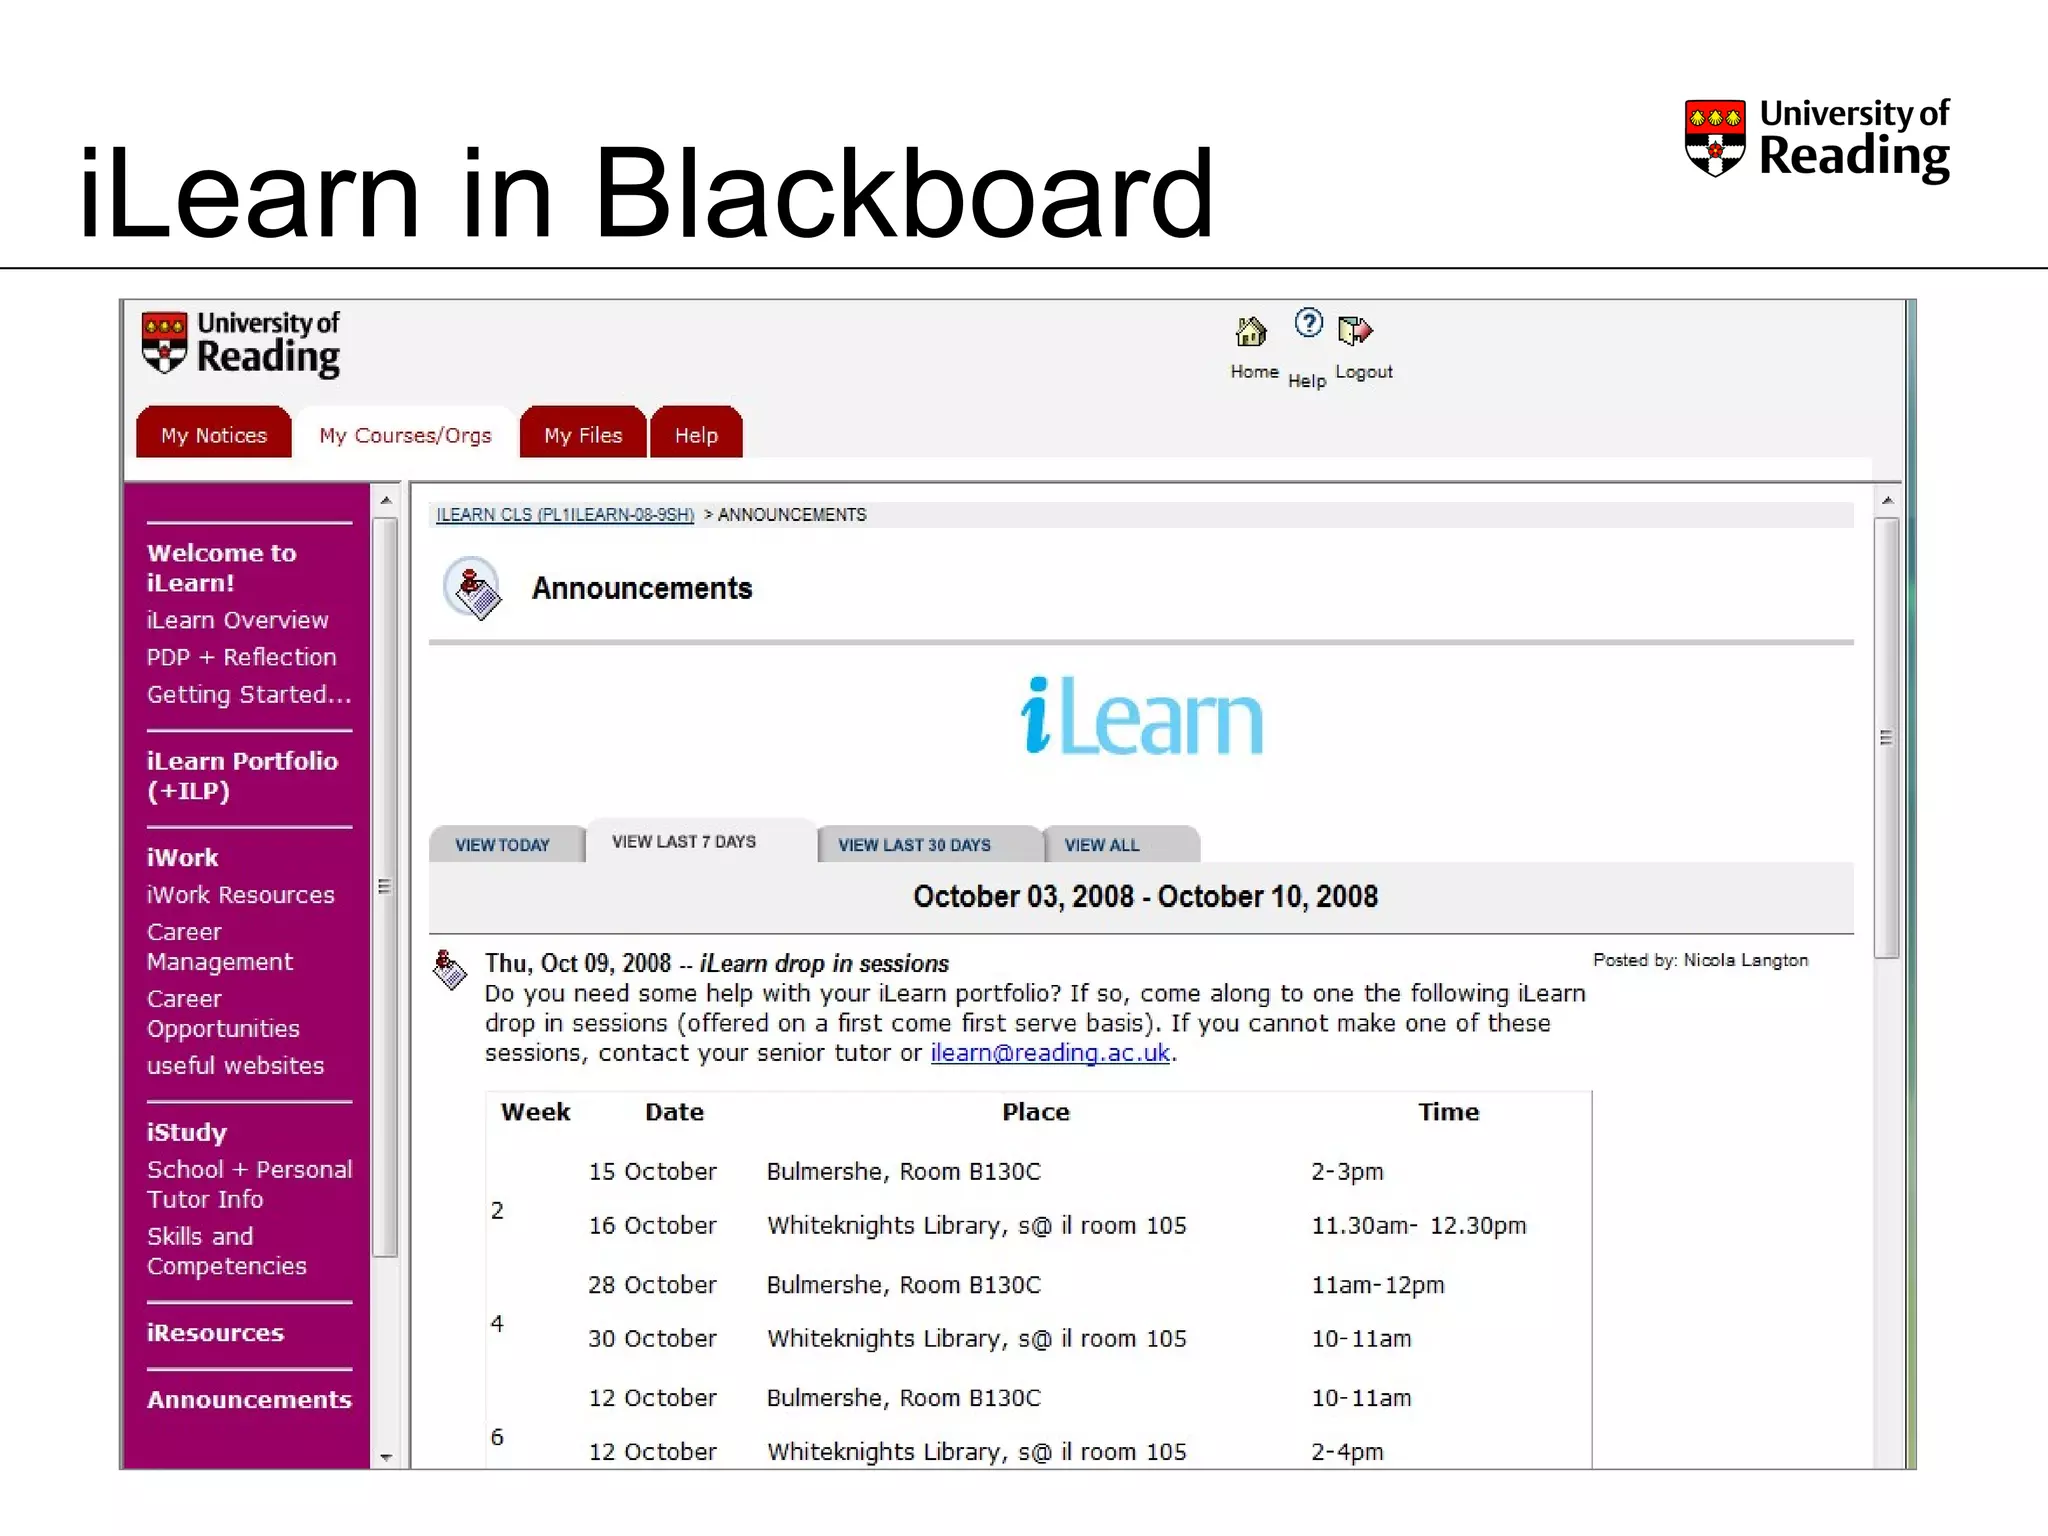Click the content pane scrollbar thumb
The width and height of the screenshot is (2048, 1536).
pyautogui.click(x=1887, y=738)
